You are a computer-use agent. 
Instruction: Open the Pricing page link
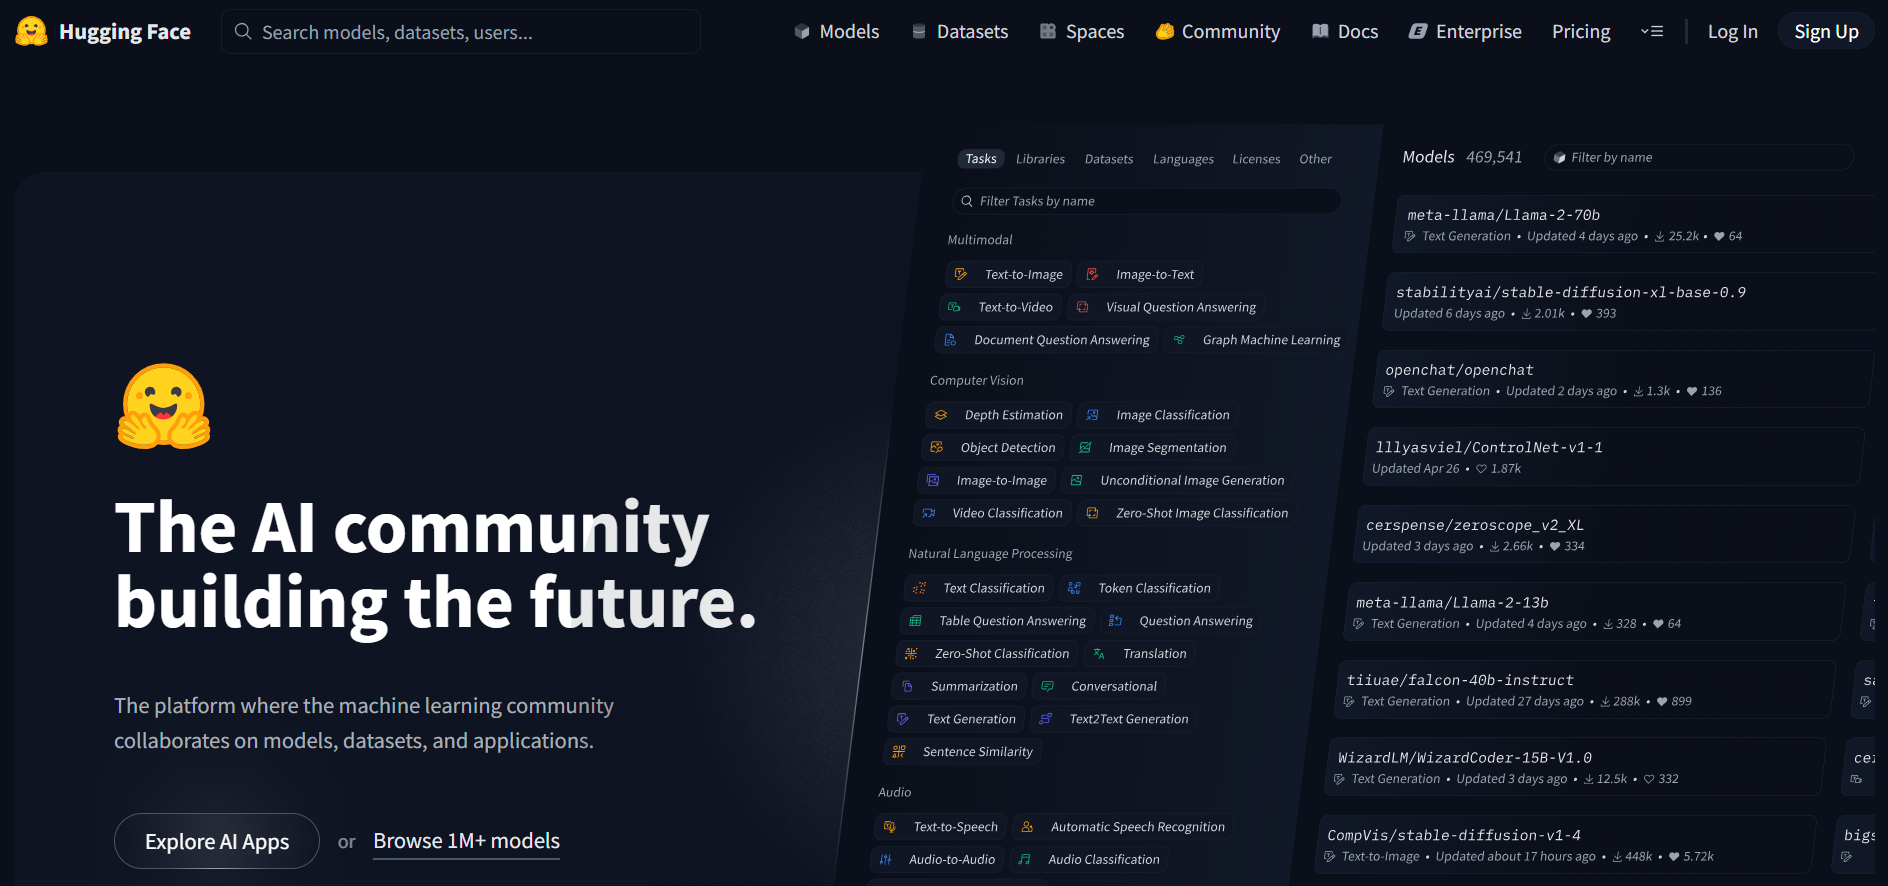point(1581,32)
